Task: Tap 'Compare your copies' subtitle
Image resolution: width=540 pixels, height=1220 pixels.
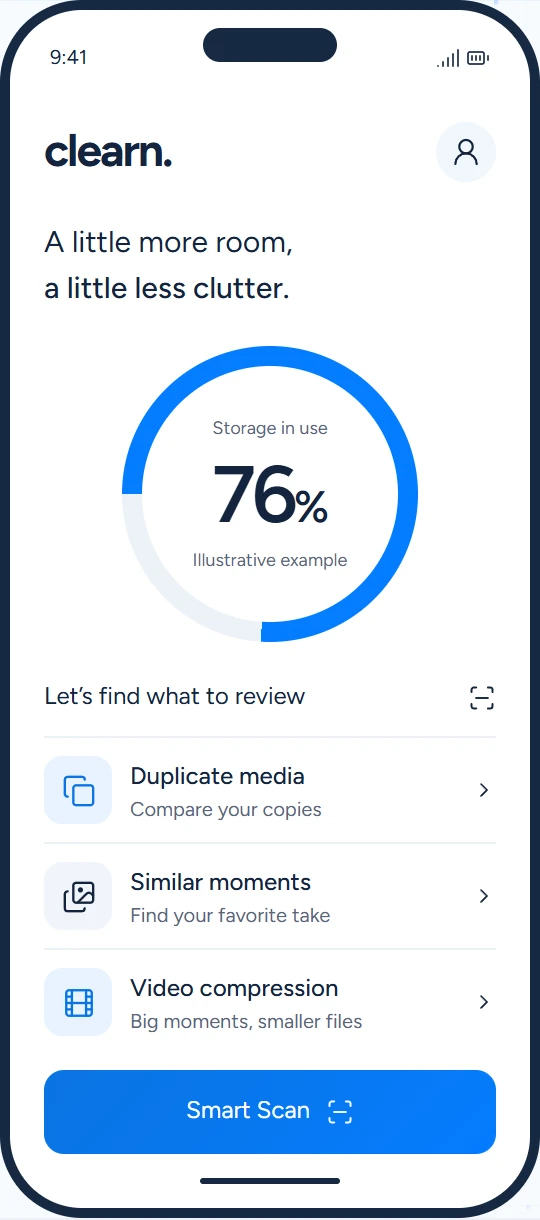Action: 226,810
